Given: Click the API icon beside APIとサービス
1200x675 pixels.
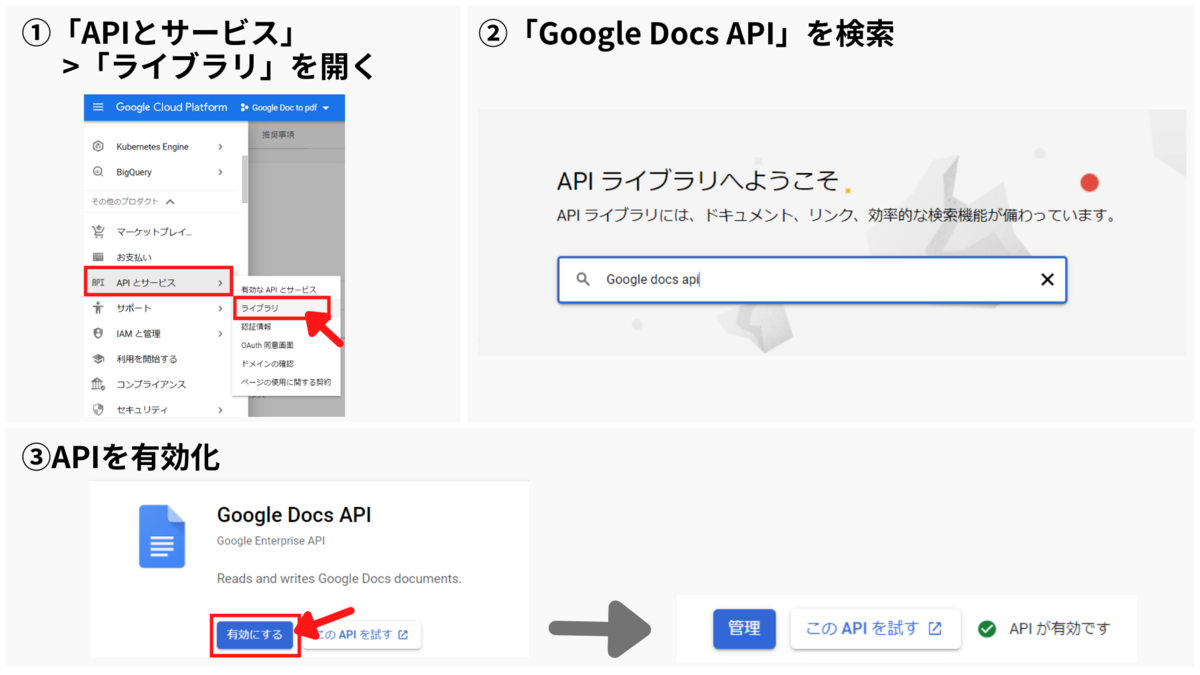Looking at the screenshot, I should coord(98,283).
